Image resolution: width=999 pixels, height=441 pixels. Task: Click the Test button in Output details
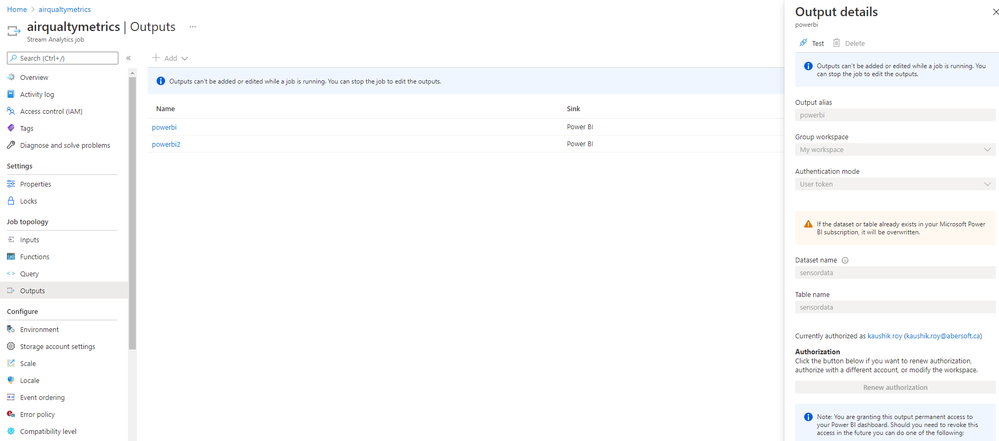(x=811, y=43)
